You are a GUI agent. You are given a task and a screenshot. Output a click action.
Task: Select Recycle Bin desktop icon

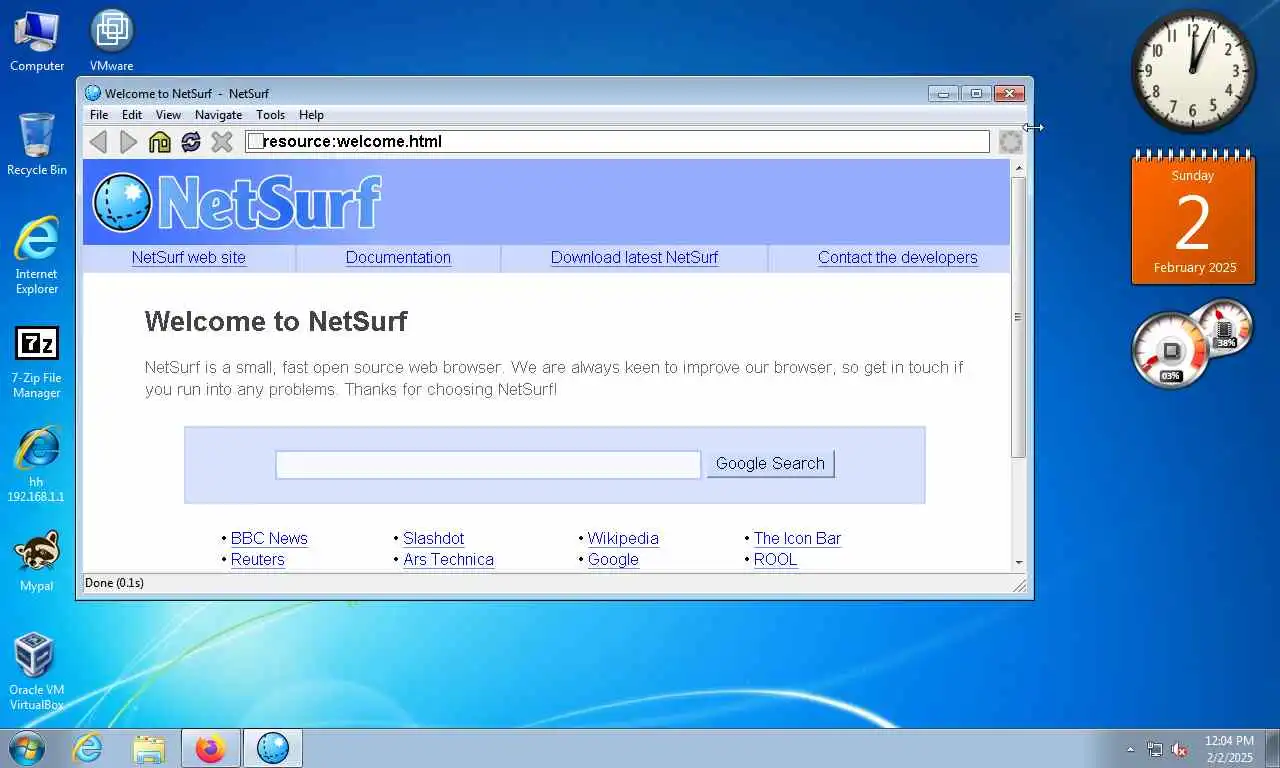(x=37, y=145)
